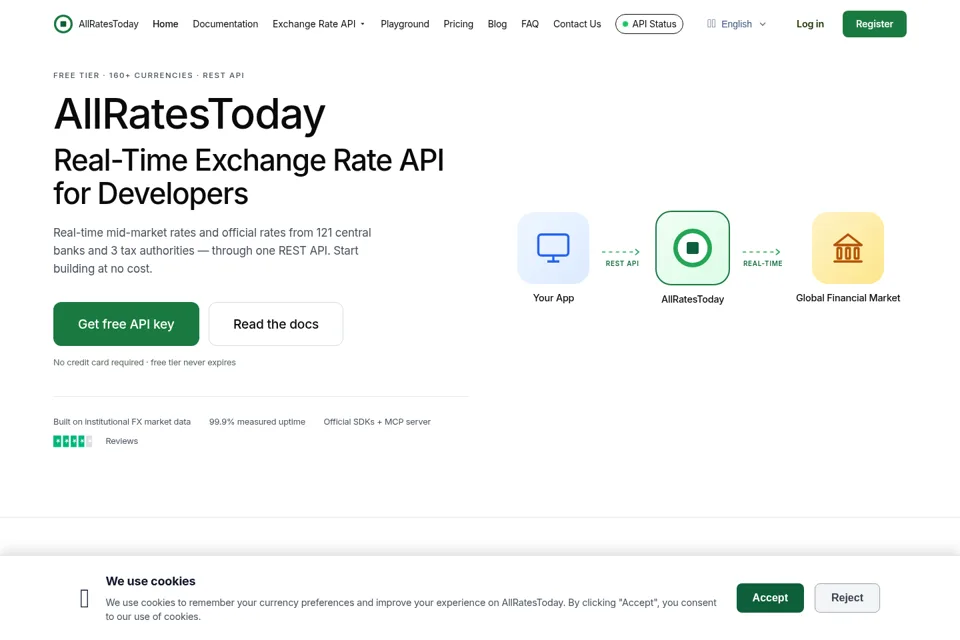The height and width of the screenshot is (640, 960).
Task: Click the green star rating icons
Action: tap(73, 441)
